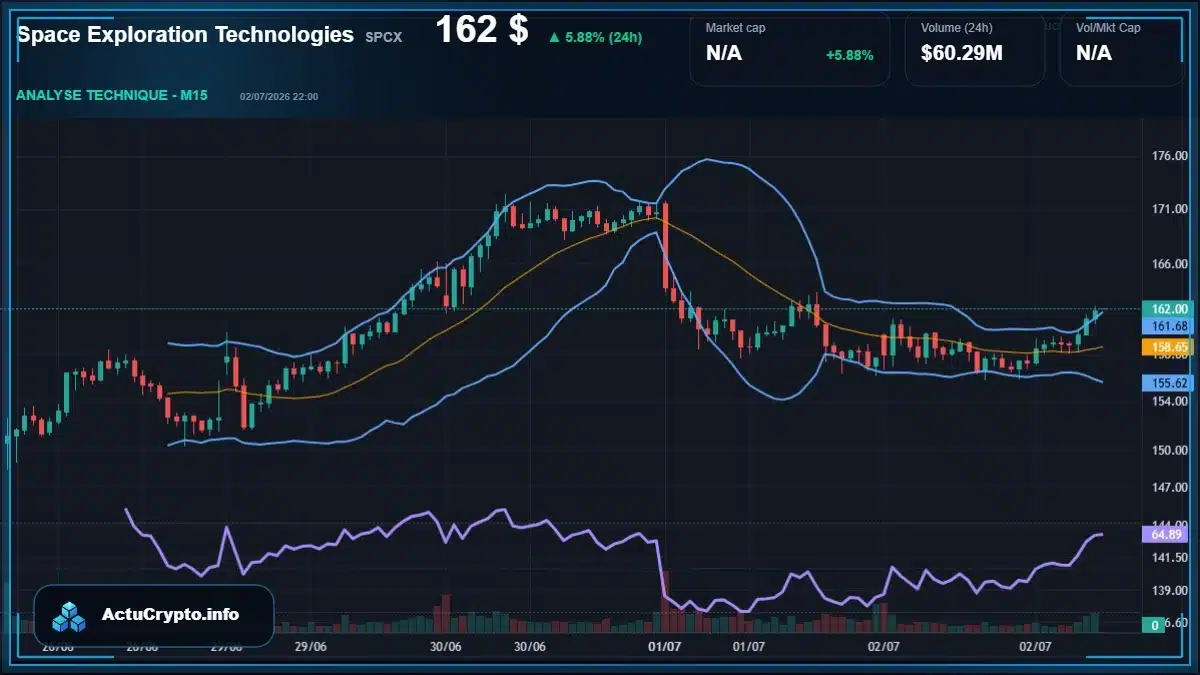
Task: Click the Space Exploration Technologies title
Action: (186, 35)
